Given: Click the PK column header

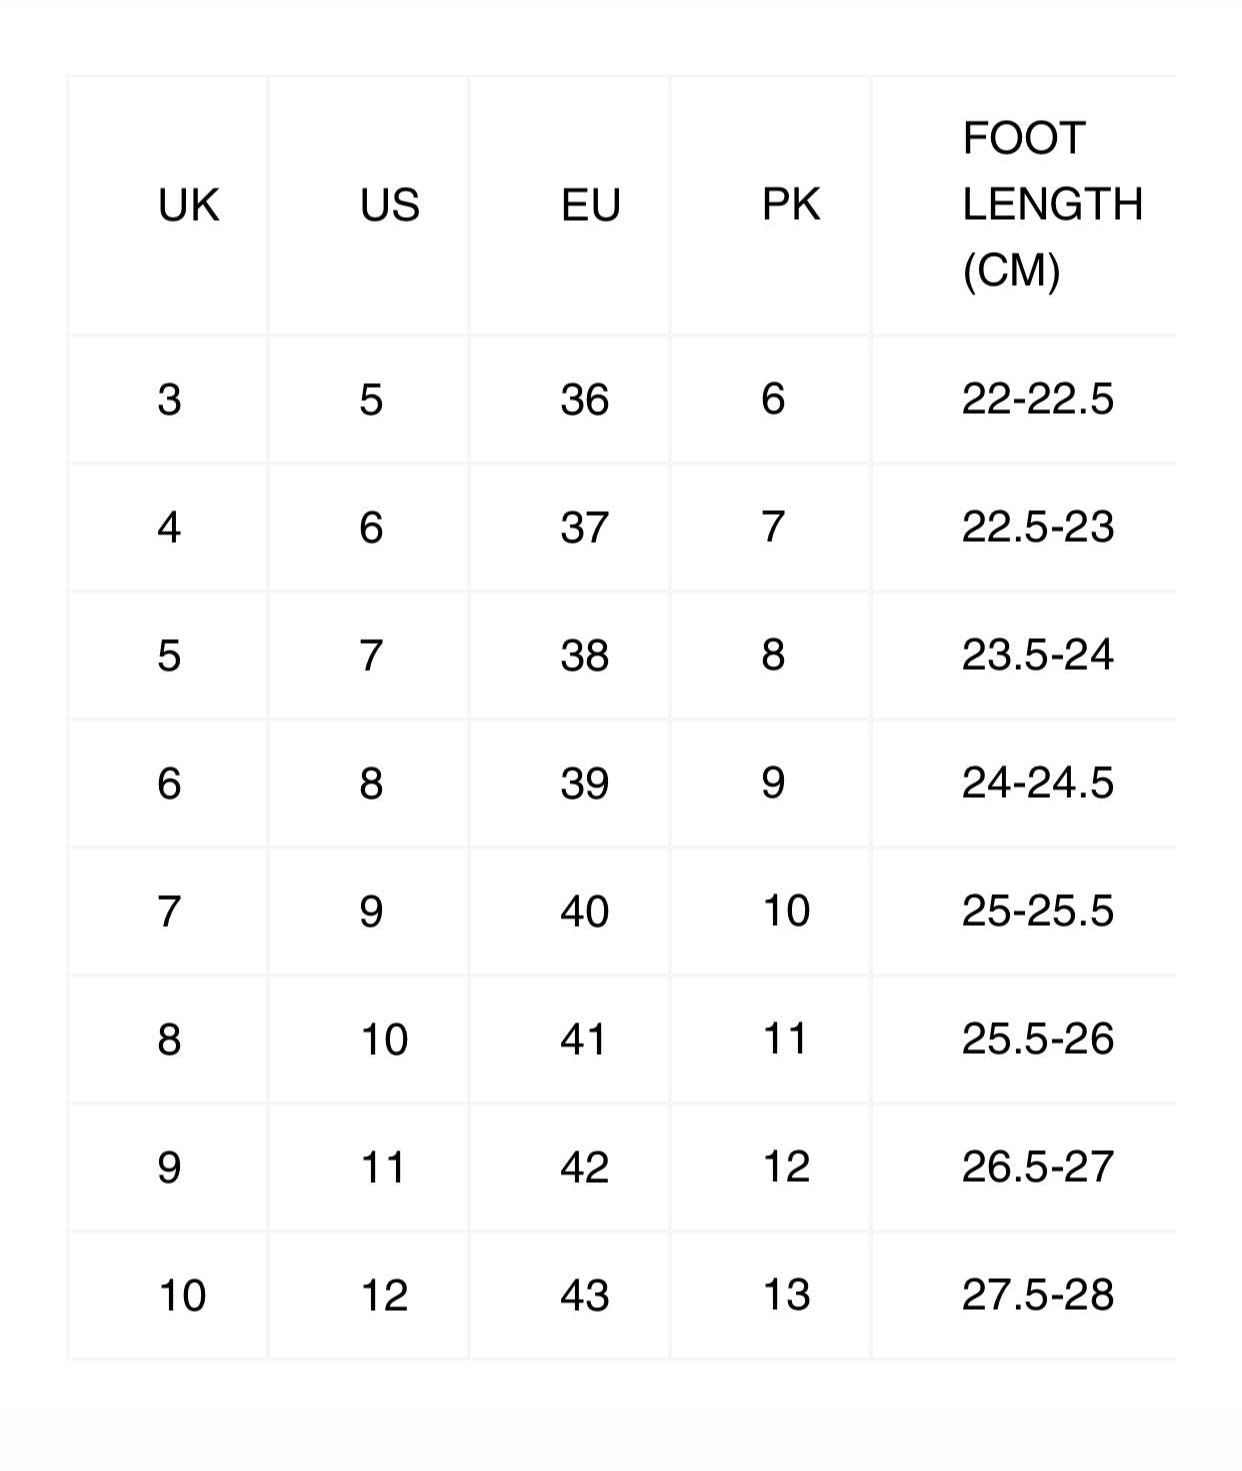Looking at the screenshot, I should point(791,205).
